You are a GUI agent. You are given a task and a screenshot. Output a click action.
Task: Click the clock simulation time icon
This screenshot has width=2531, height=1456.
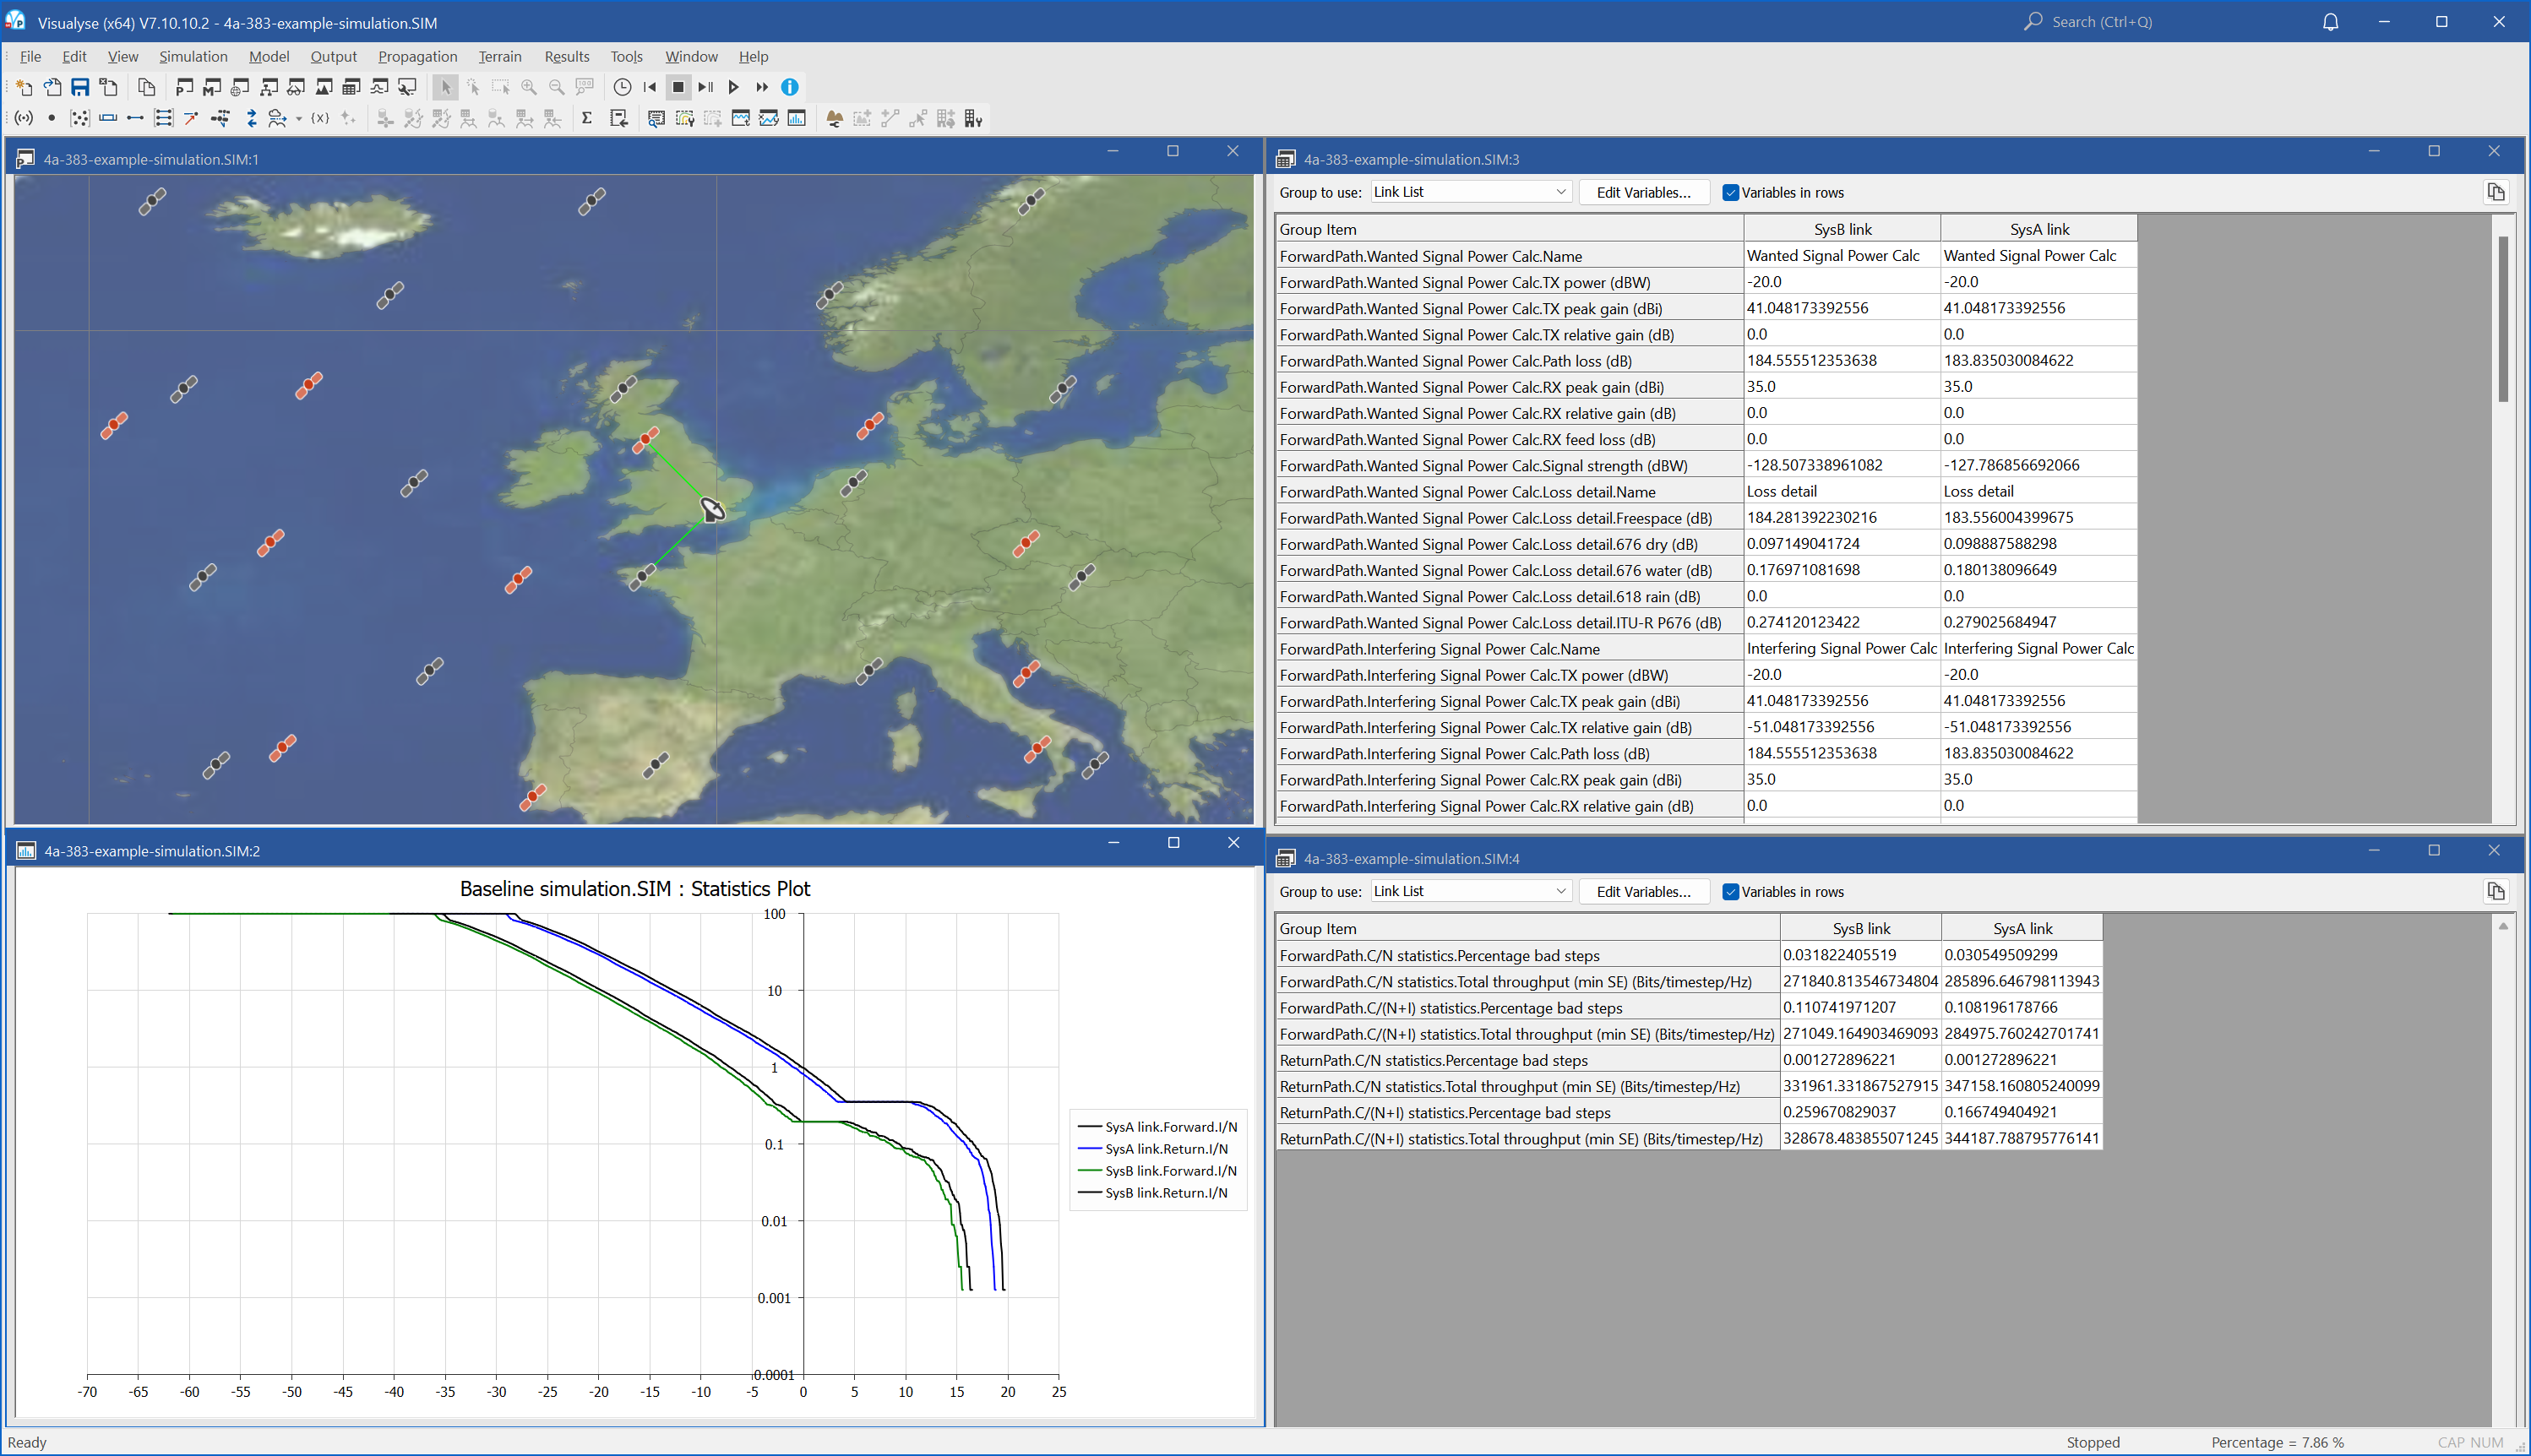622,87
